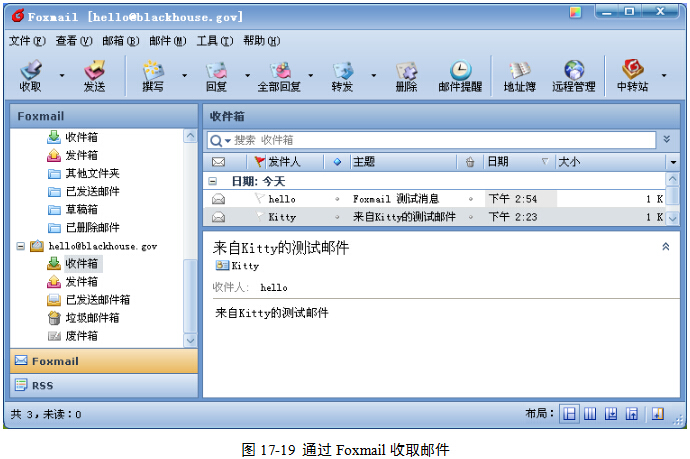Image resolution: width=690 pixels, height=459 pixels.
Task: Select fourth layout icon in status bar
Action: coord(631,414)
